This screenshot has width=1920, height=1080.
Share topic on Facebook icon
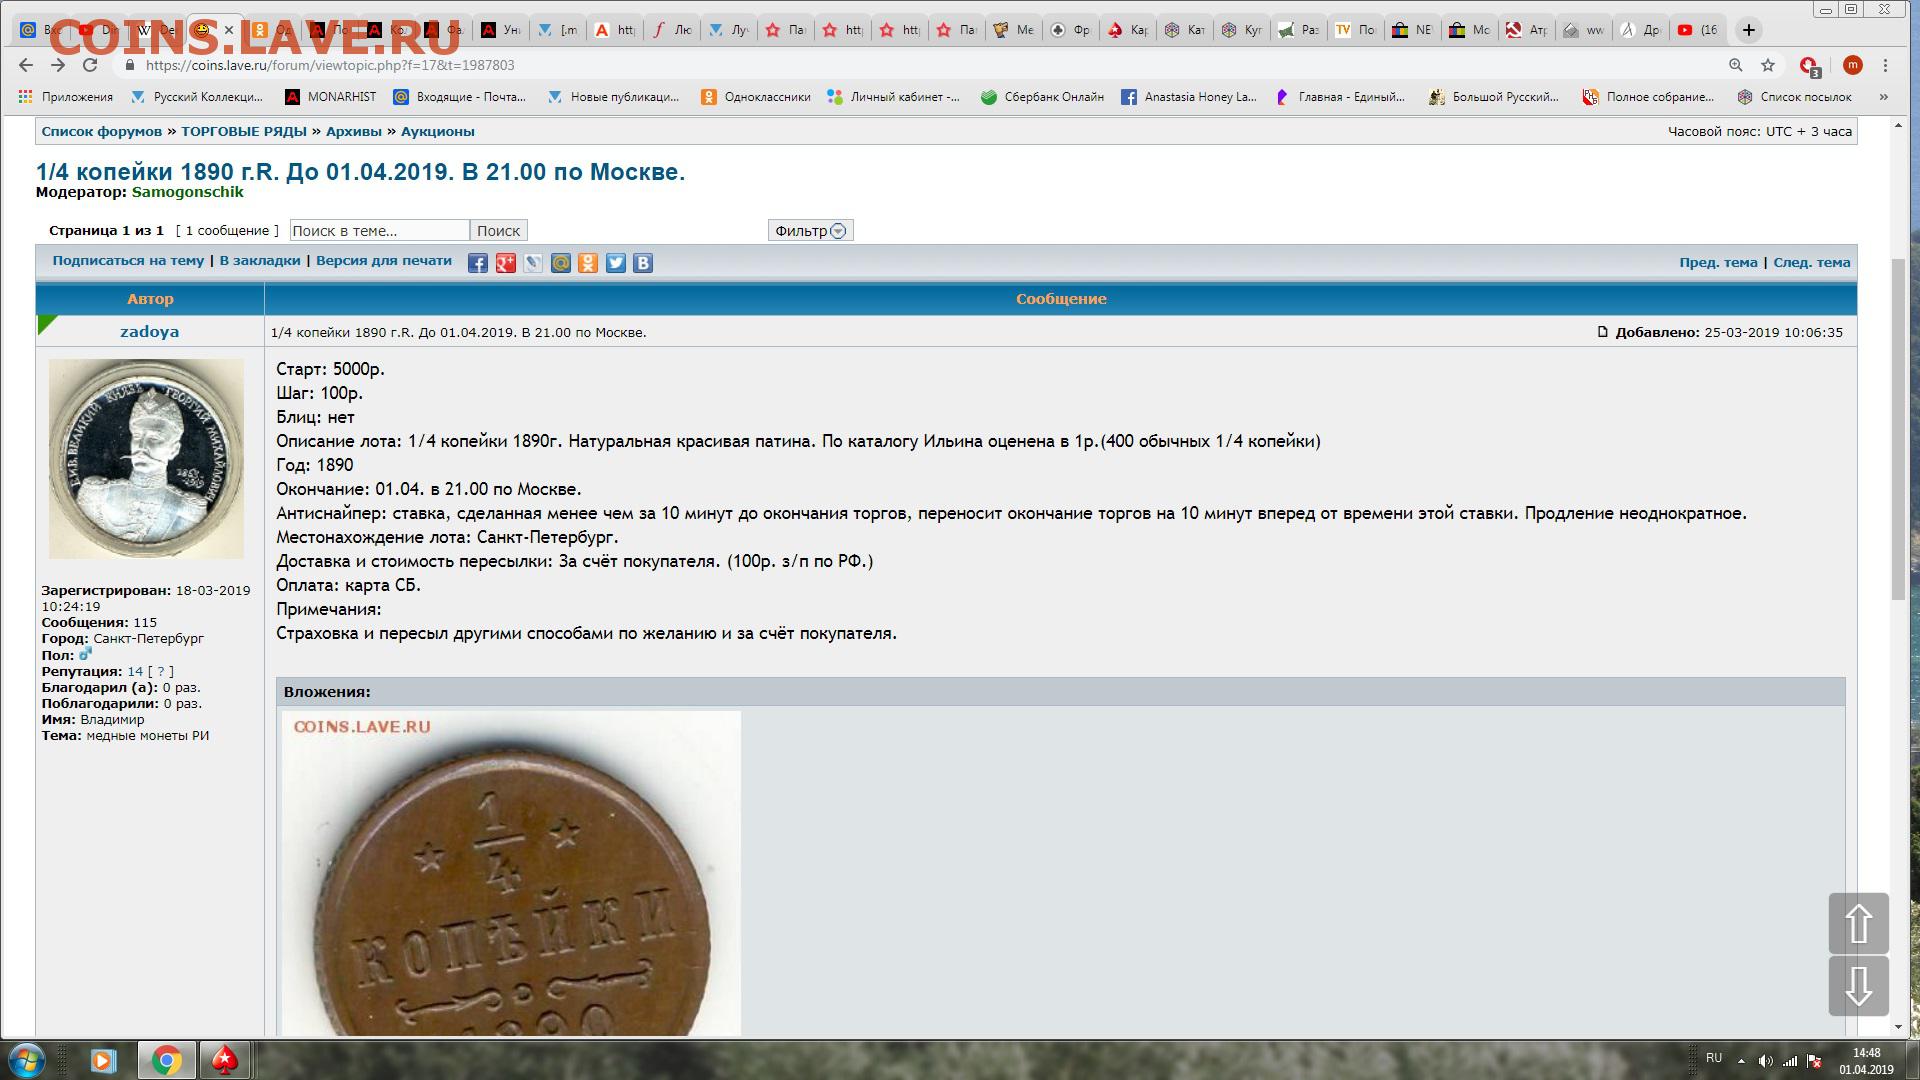478,263
